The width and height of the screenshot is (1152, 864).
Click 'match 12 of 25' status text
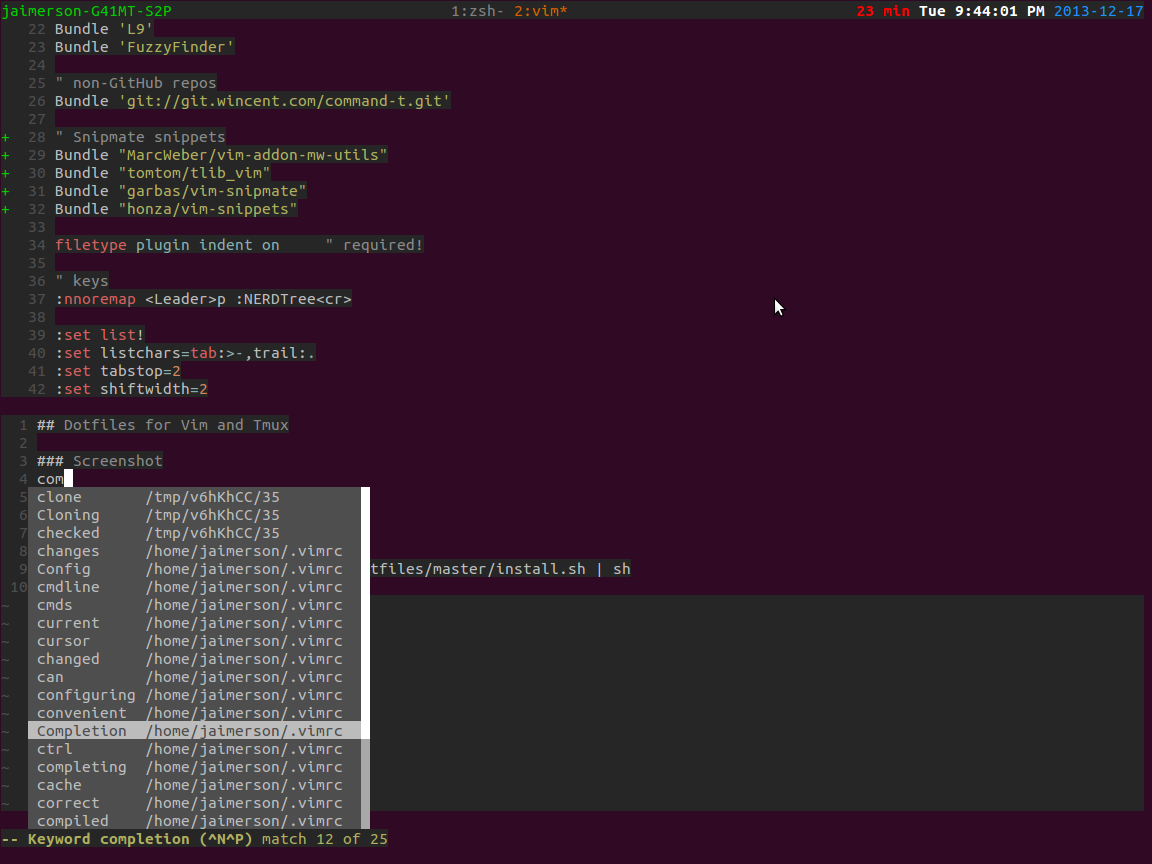325,839
